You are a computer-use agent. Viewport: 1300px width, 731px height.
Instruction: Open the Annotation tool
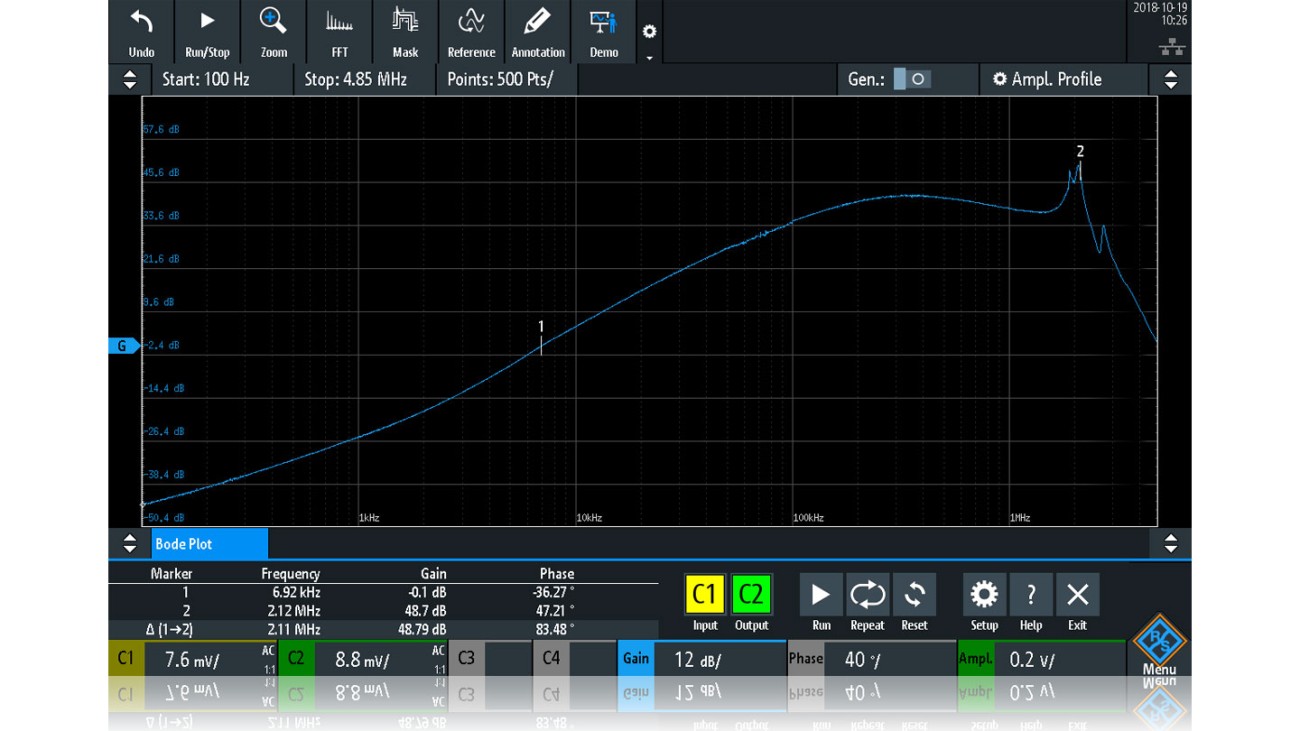[537, 31]
